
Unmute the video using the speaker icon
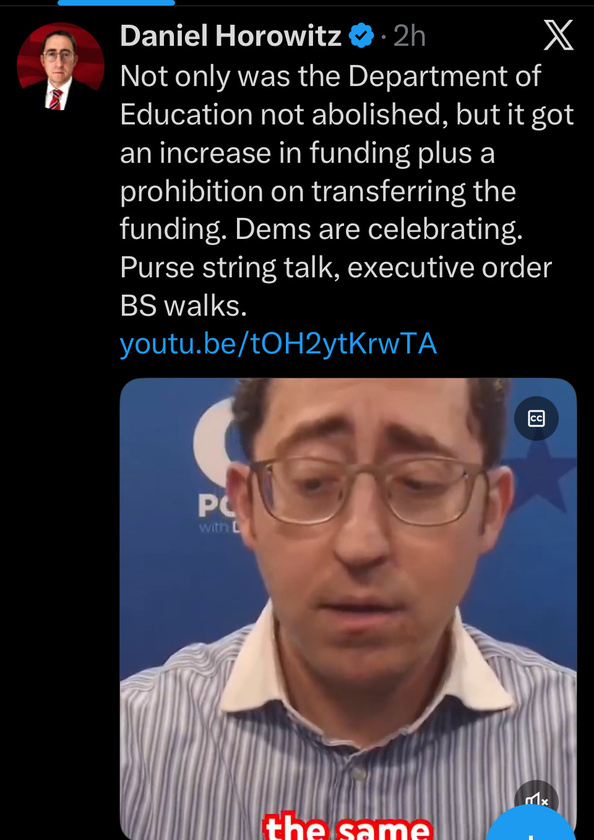[x=536, y=801]
